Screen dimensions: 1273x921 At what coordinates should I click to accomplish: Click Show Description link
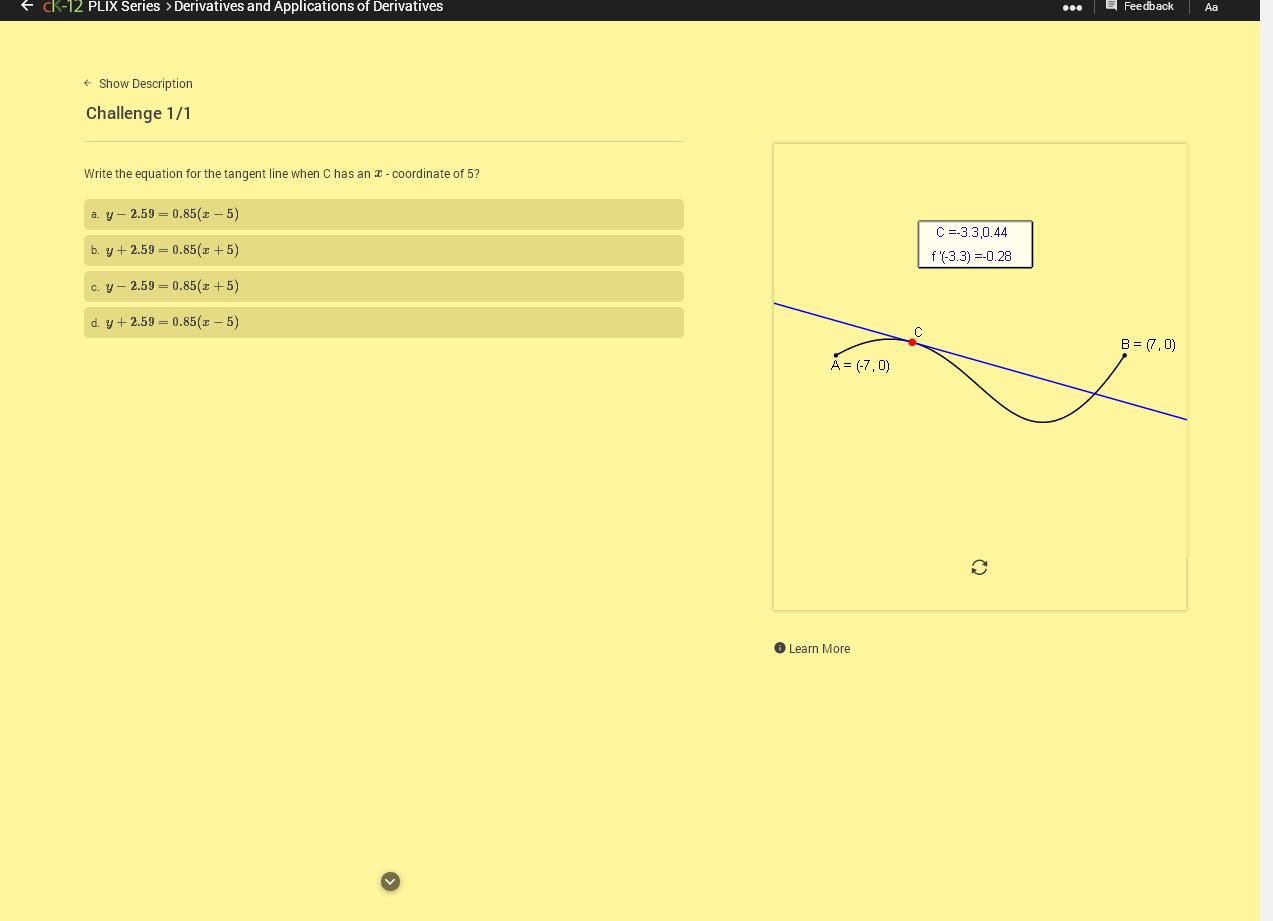click(x=139, y=84)
